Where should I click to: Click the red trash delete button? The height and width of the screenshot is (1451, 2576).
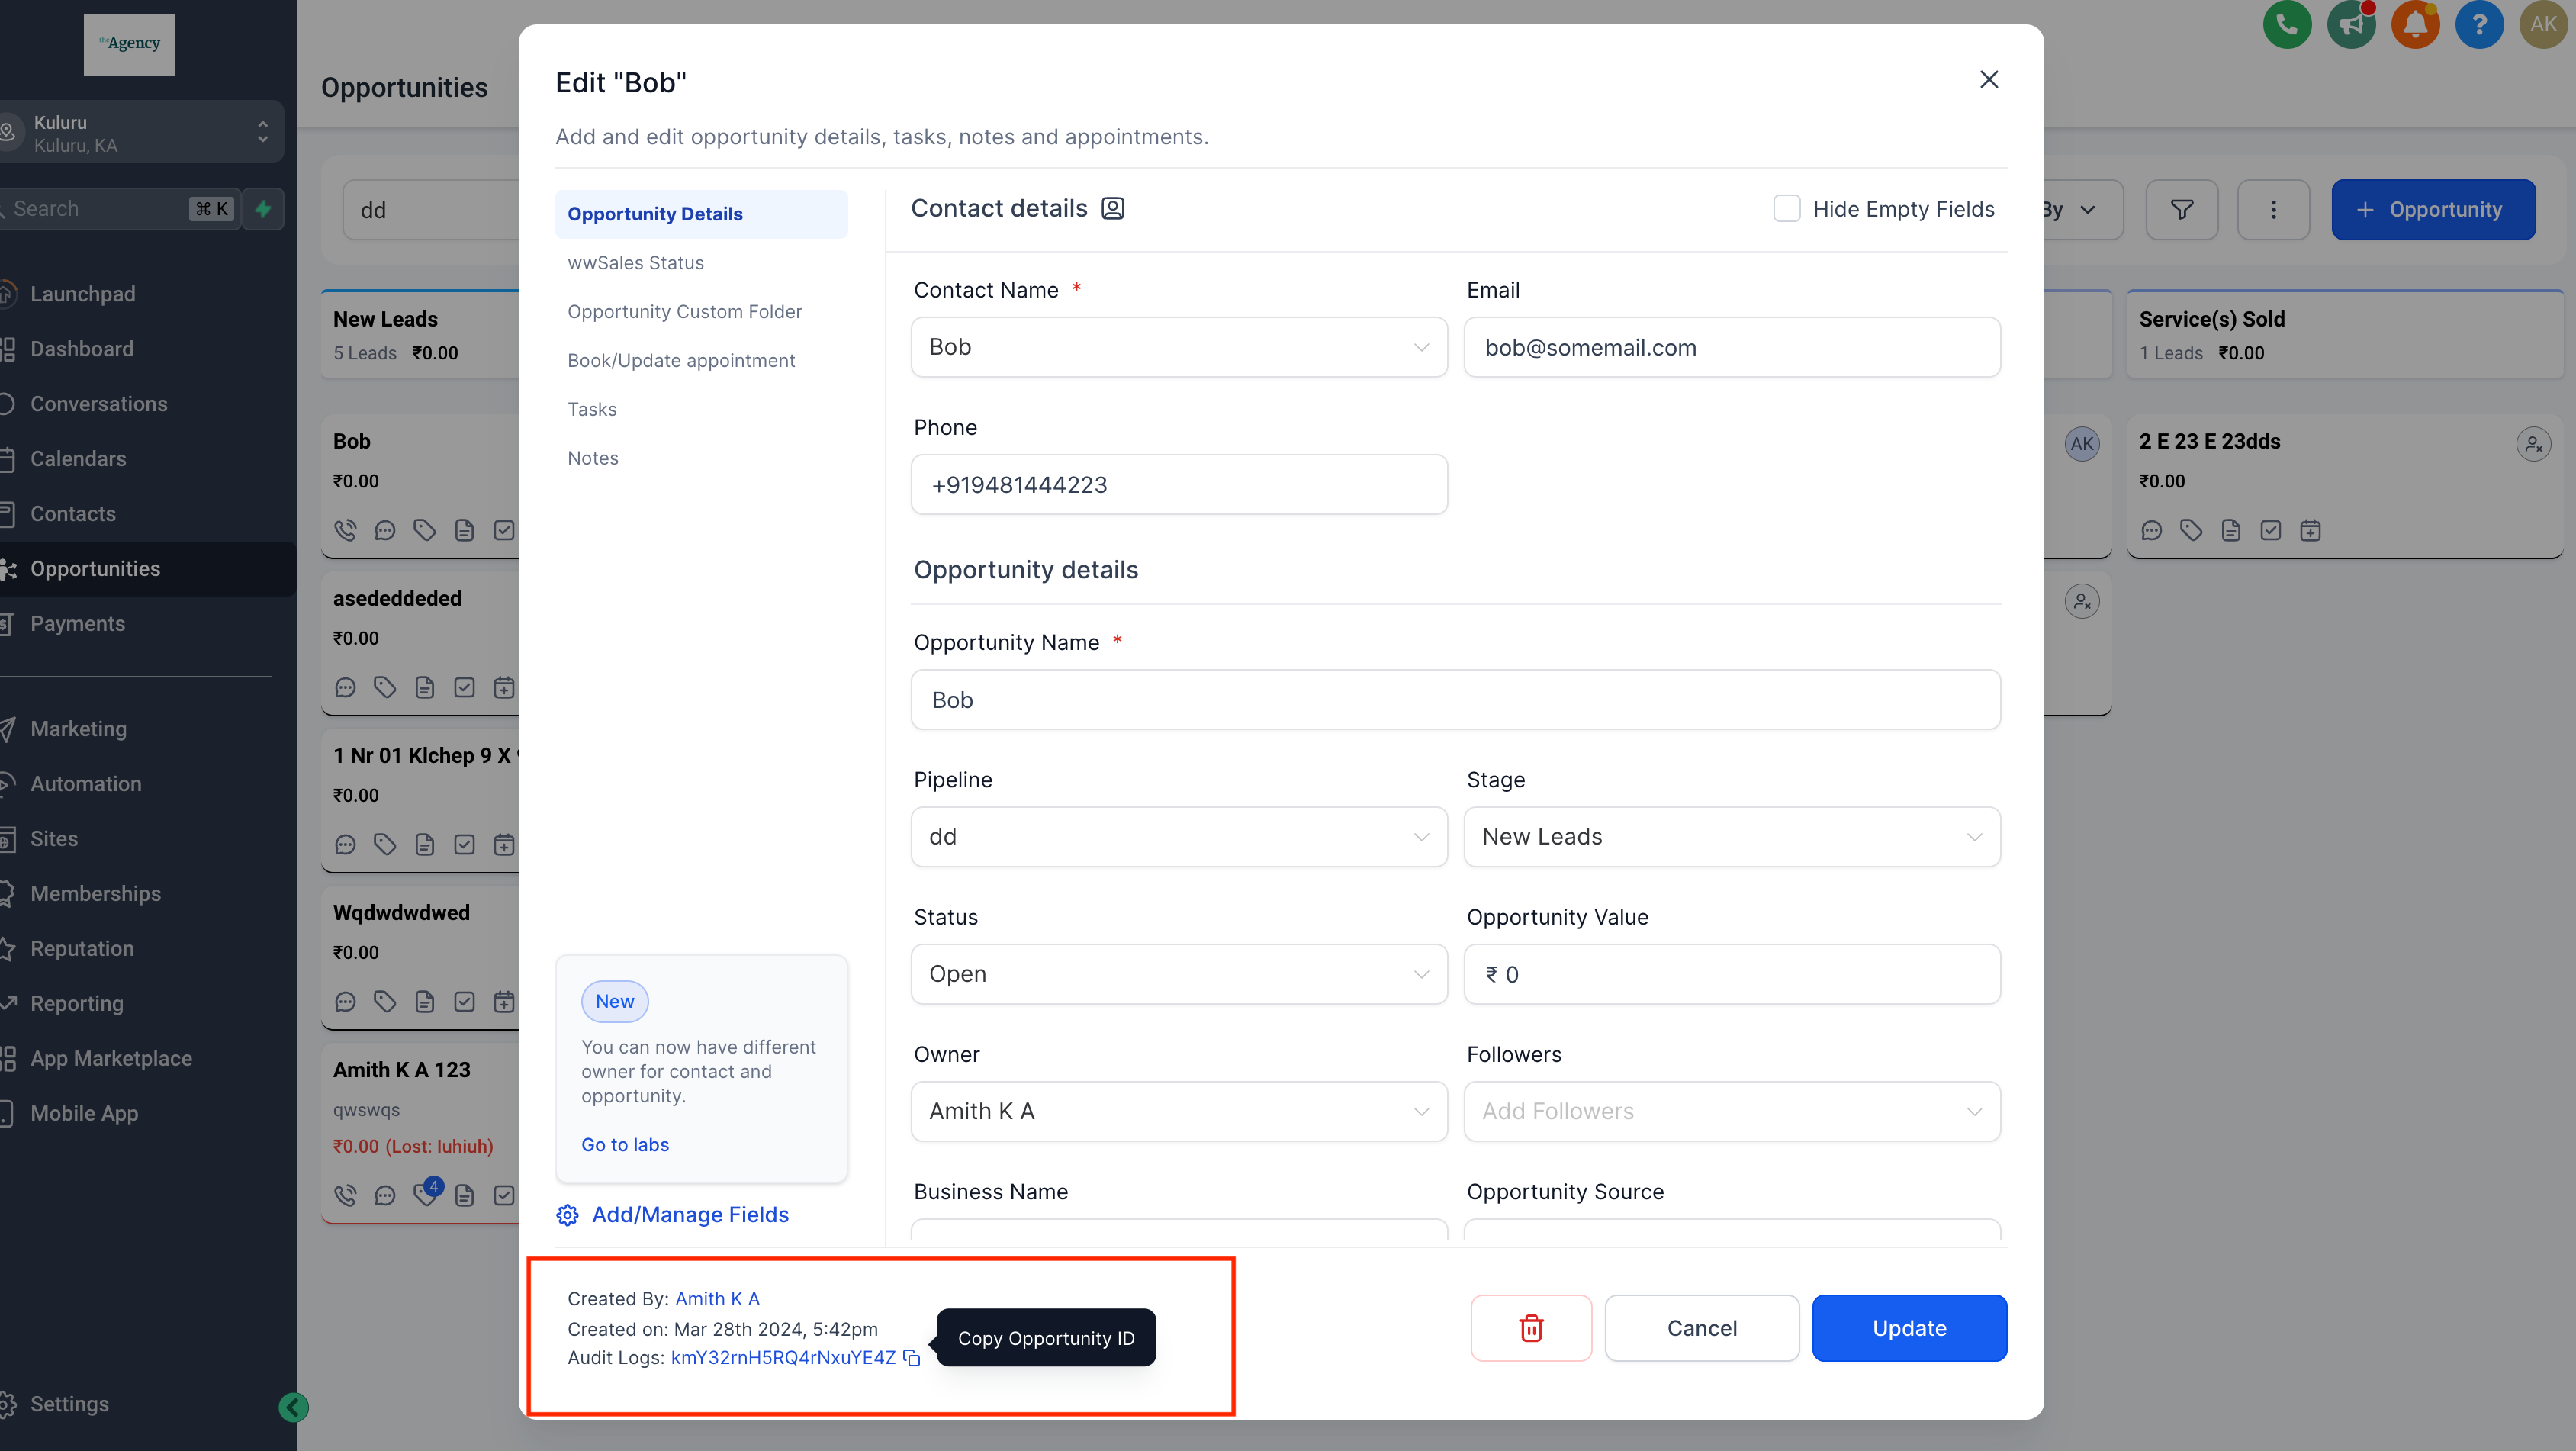tap(1530, 1328)
